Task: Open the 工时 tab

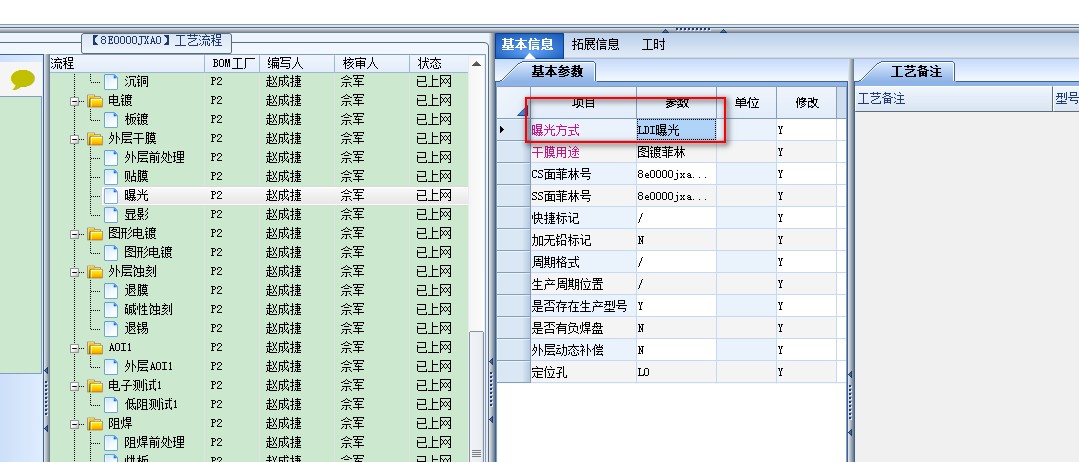Action: point(653,45)
